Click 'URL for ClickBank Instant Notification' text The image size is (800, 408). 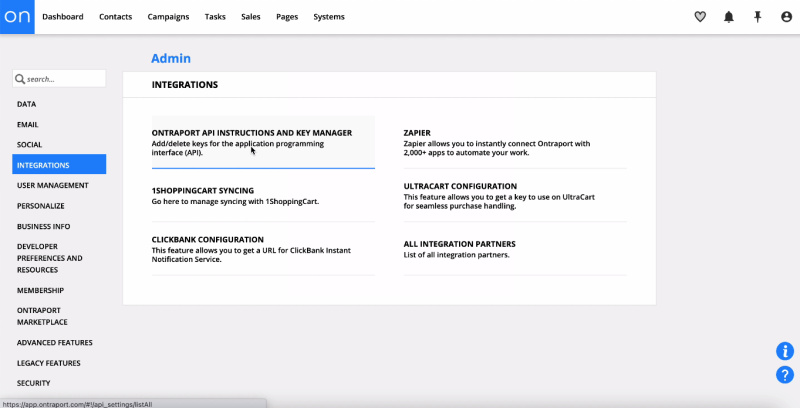(251, 254)
